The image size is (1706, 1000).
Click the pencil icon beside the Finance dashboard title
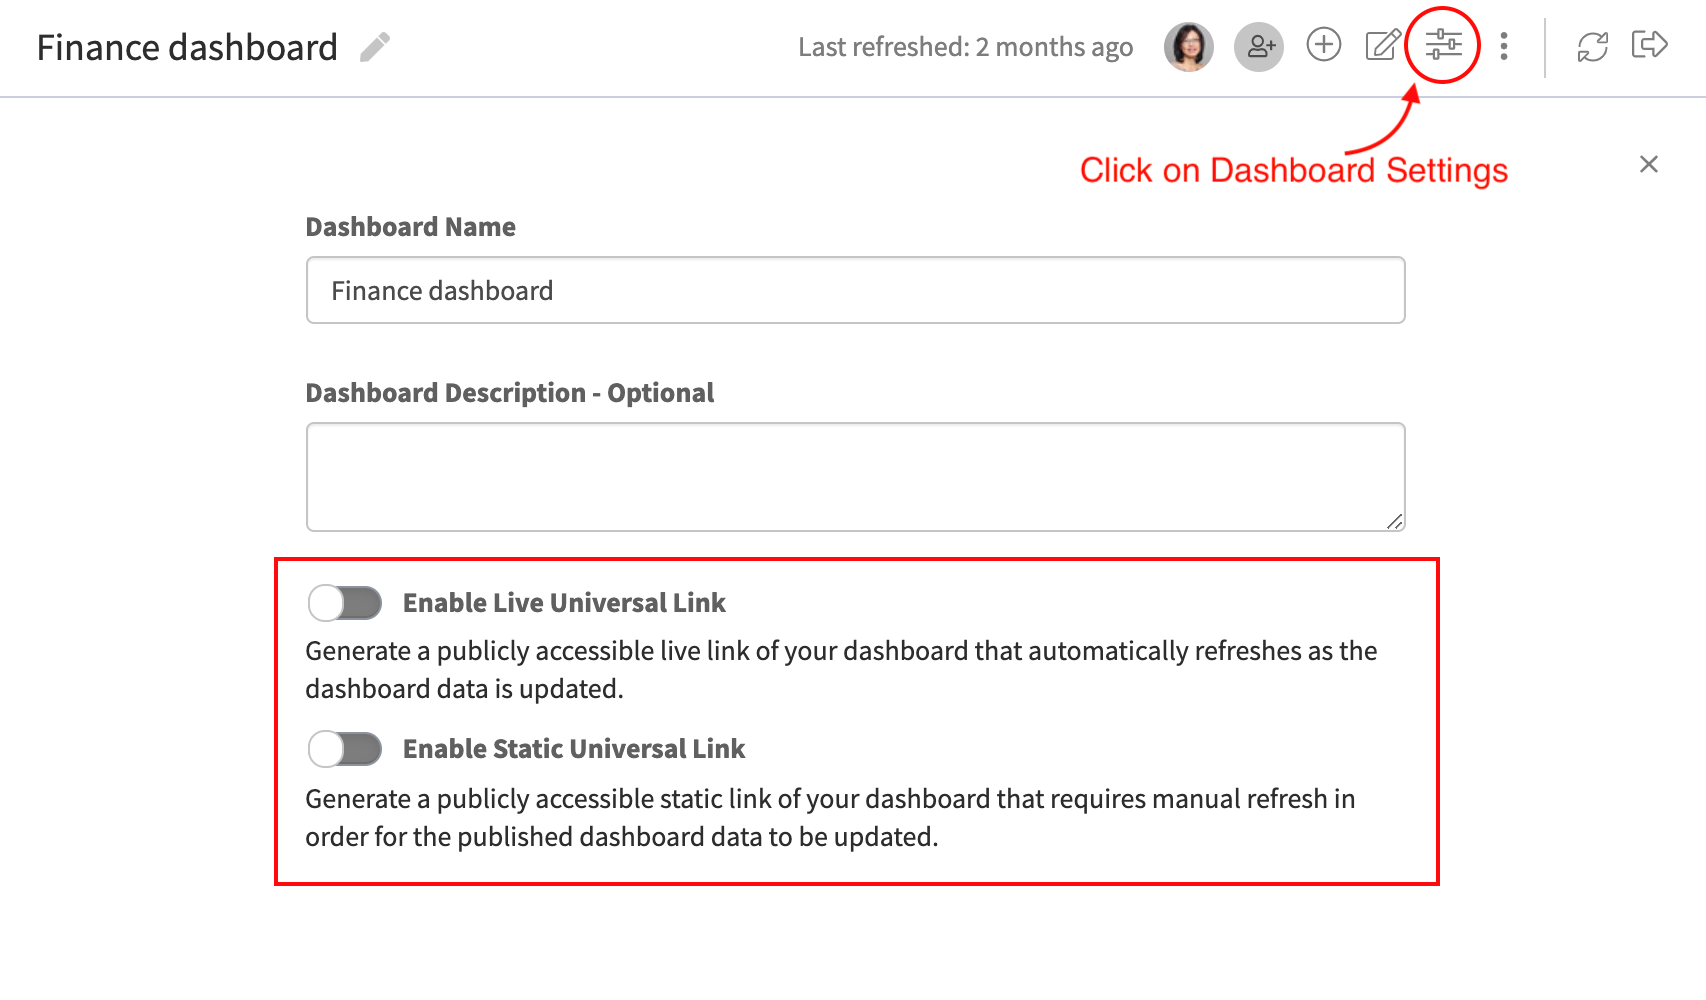point(375,47)
